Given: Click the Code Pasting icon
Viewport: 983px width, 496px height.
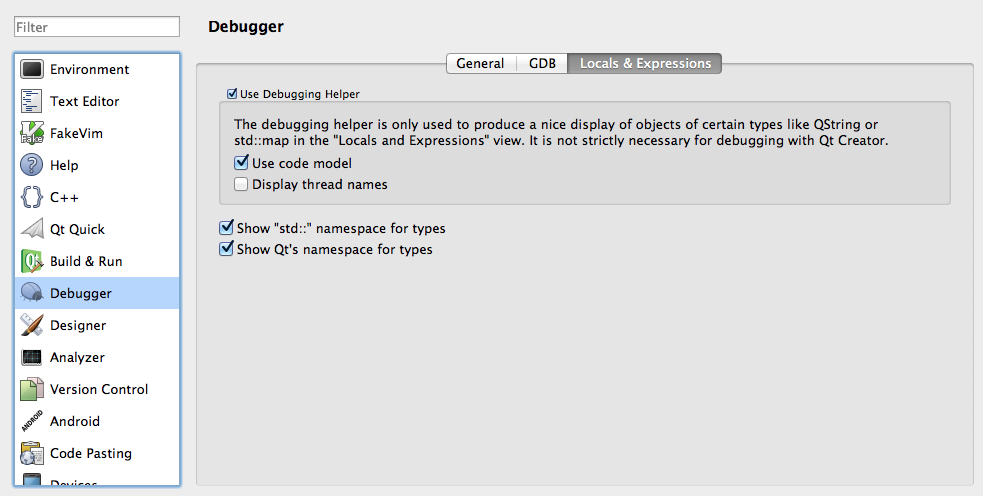Looking at the screenshot, I should 32,453.
